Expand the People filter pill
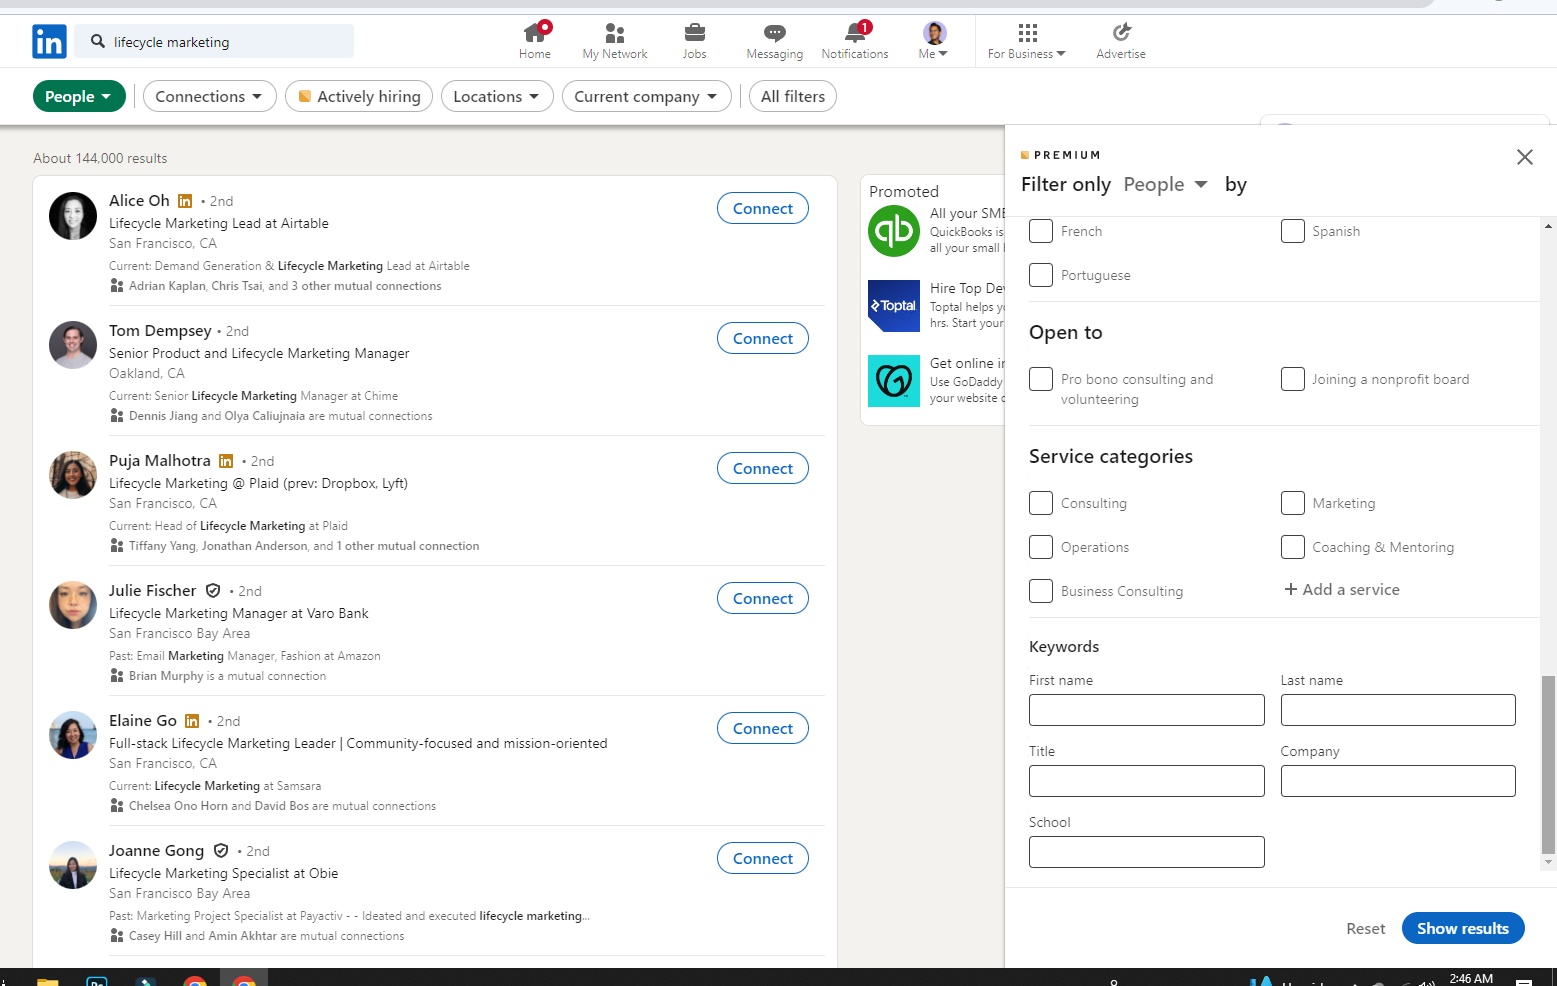This screenshot has height=986, width=1557. tap(79, 96)
